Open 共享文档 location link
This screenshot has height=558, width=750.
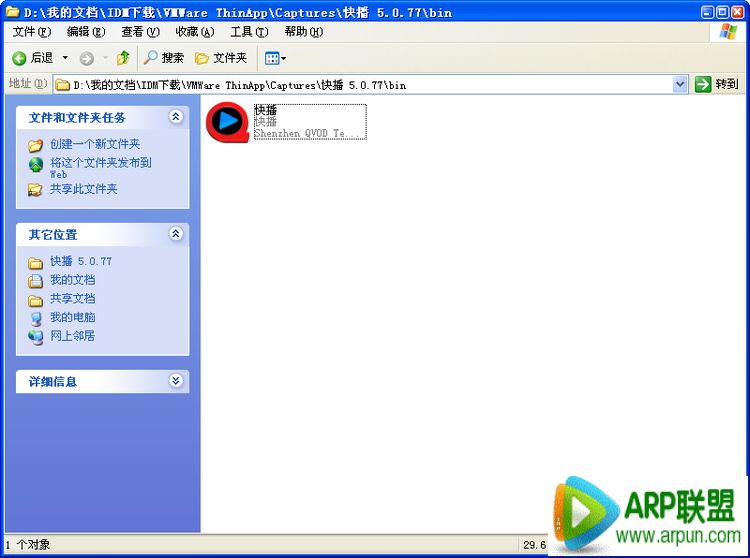coord(73,298)
